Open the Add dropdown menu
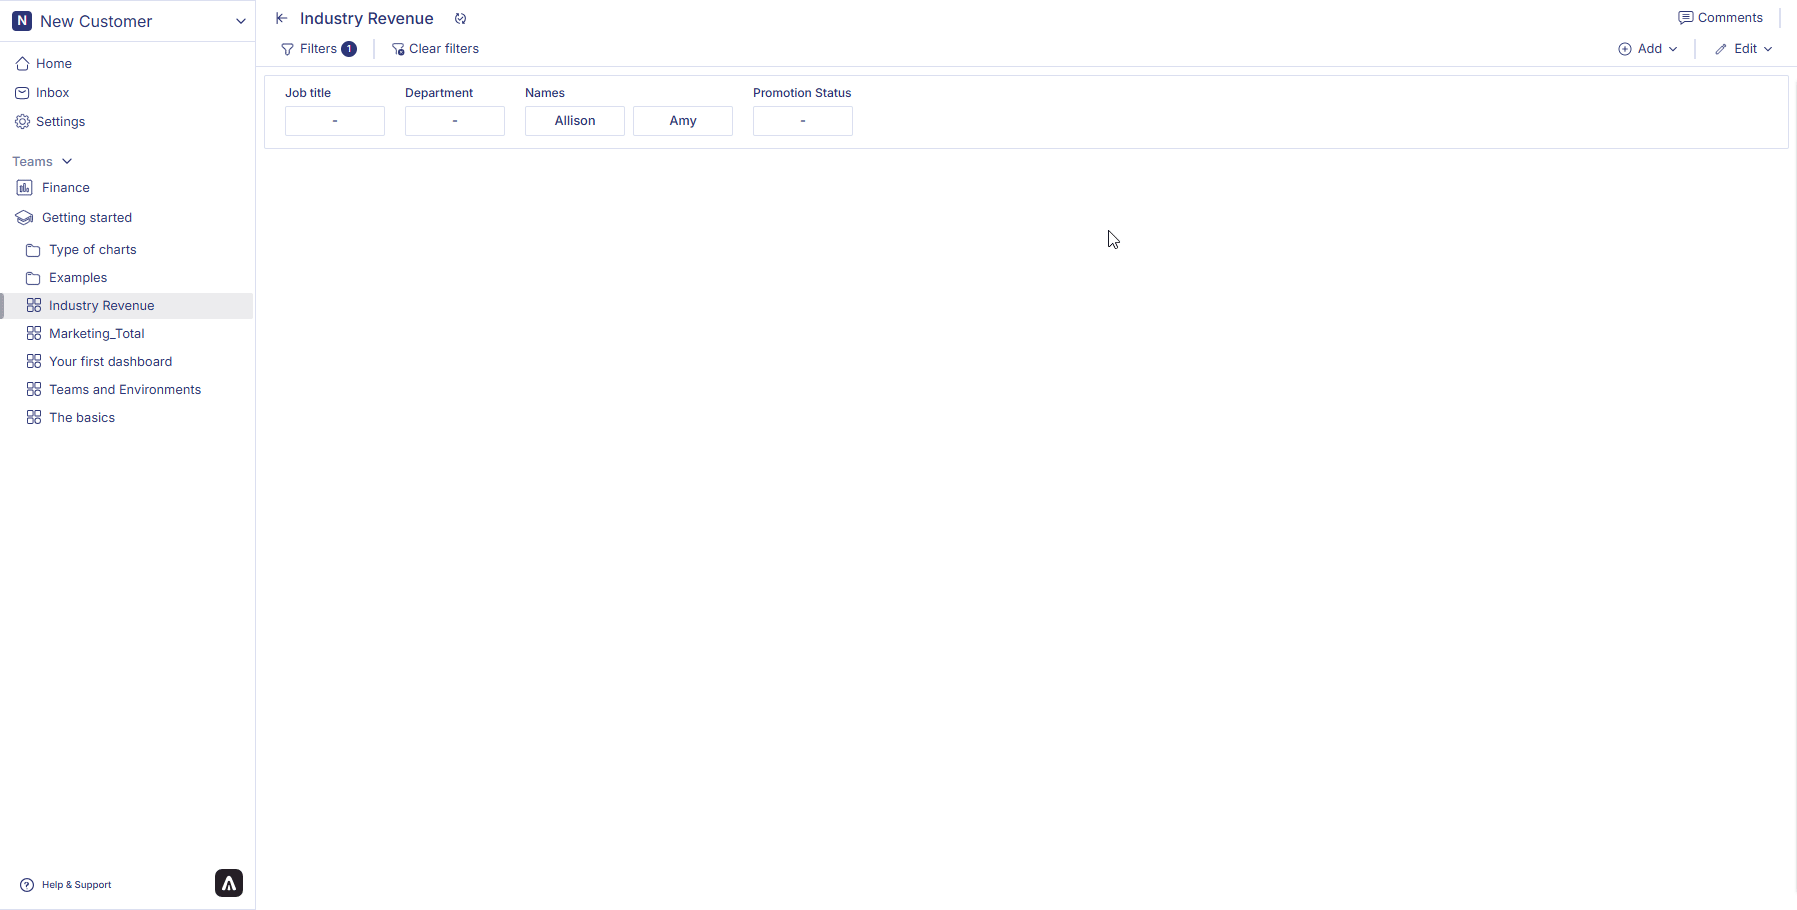The image size is (1797, 910). (x=1648, y=49)
